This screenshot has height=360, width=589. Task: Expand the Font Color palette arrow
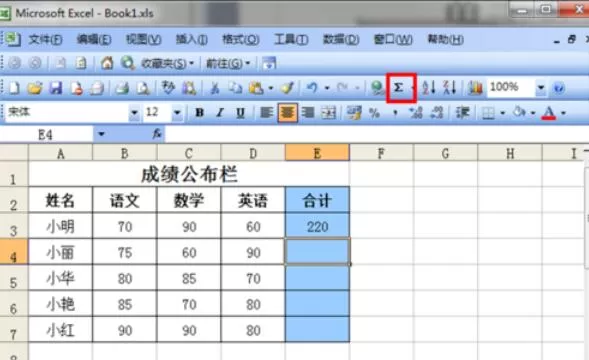[563, 113]
